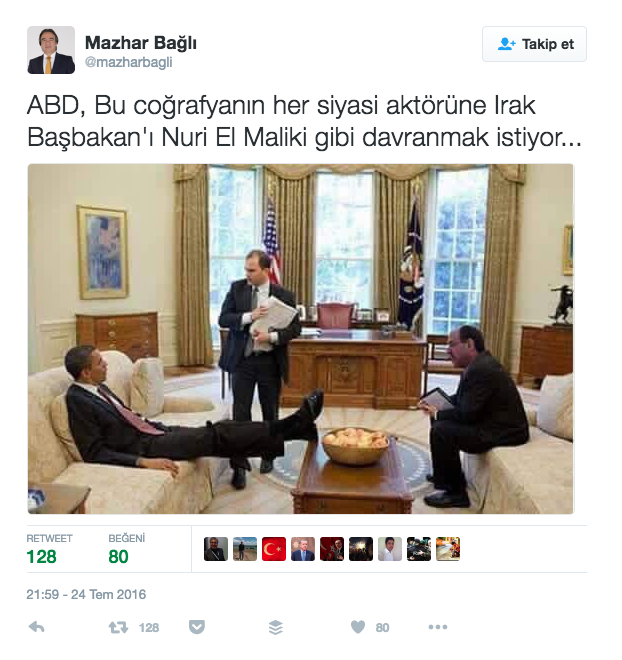Open more options via the three dots
Image resolution: width=622 pixels, height=660 pixels.
point(438,627)
